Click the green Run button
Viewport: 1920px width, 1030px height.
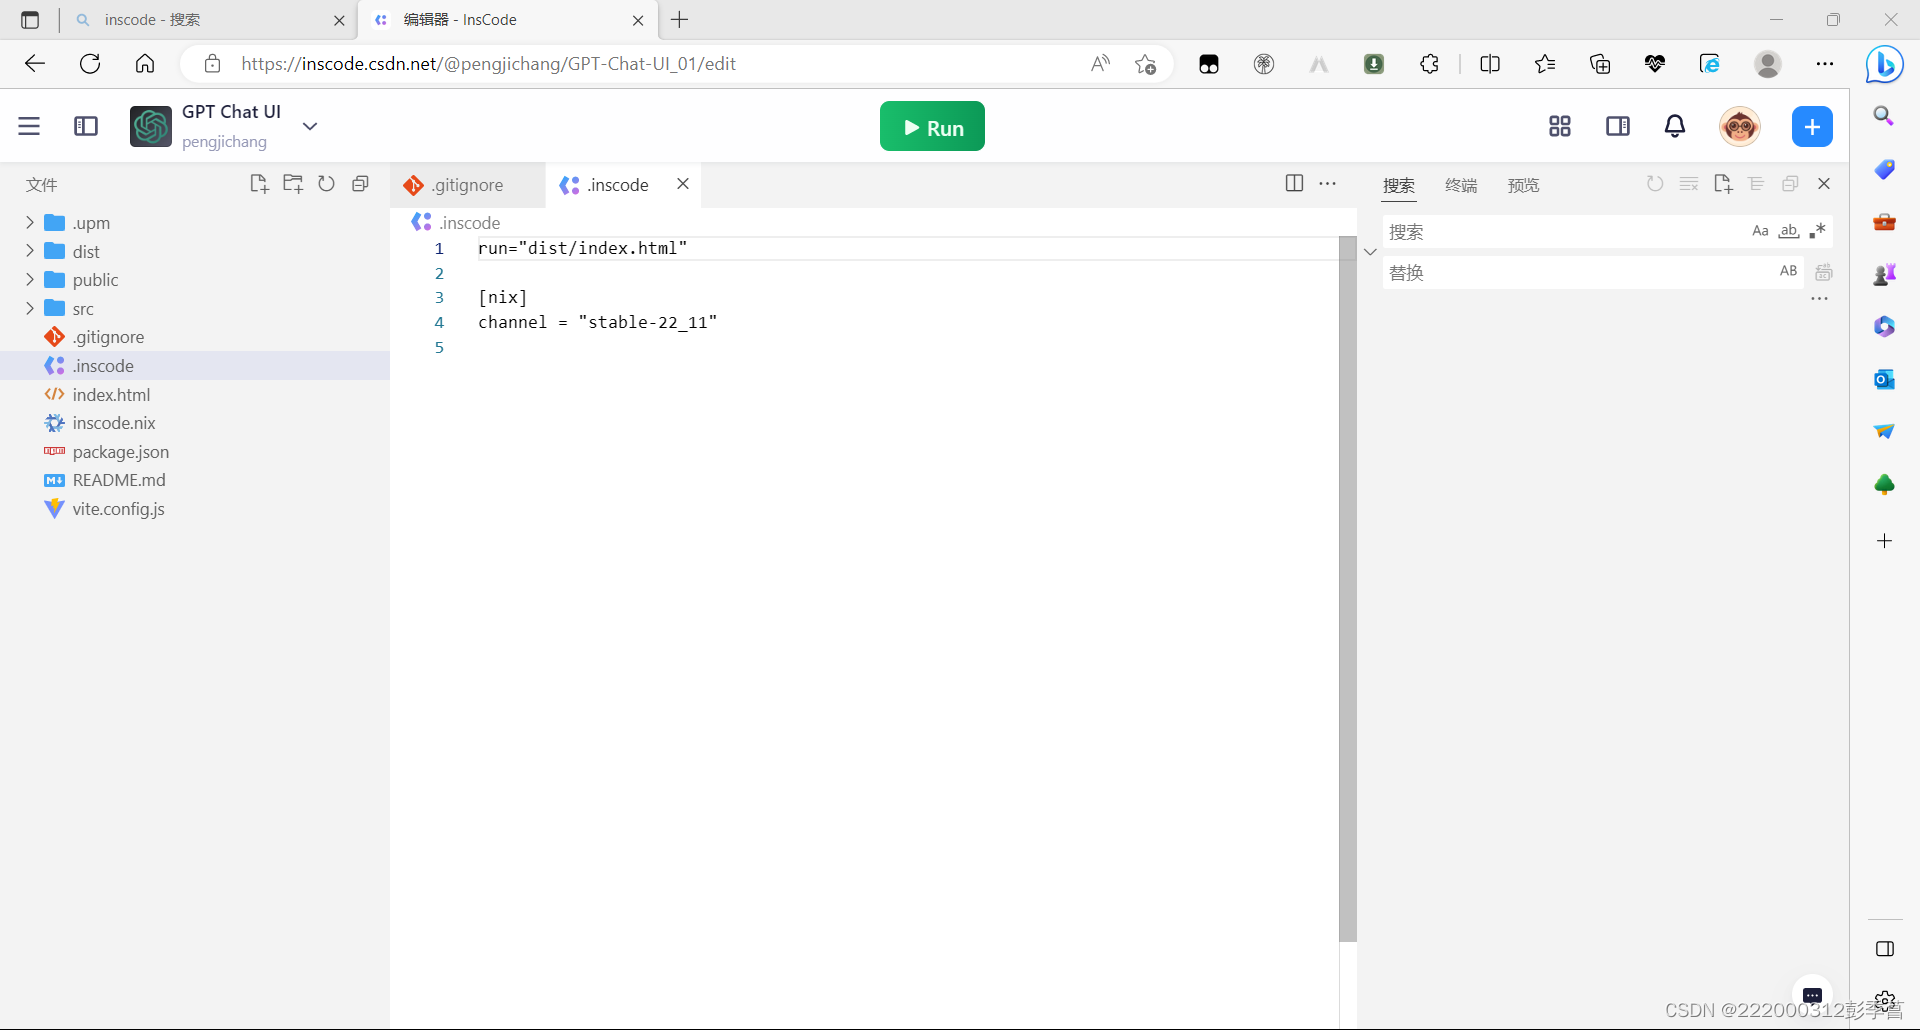[x=932, y=127]
